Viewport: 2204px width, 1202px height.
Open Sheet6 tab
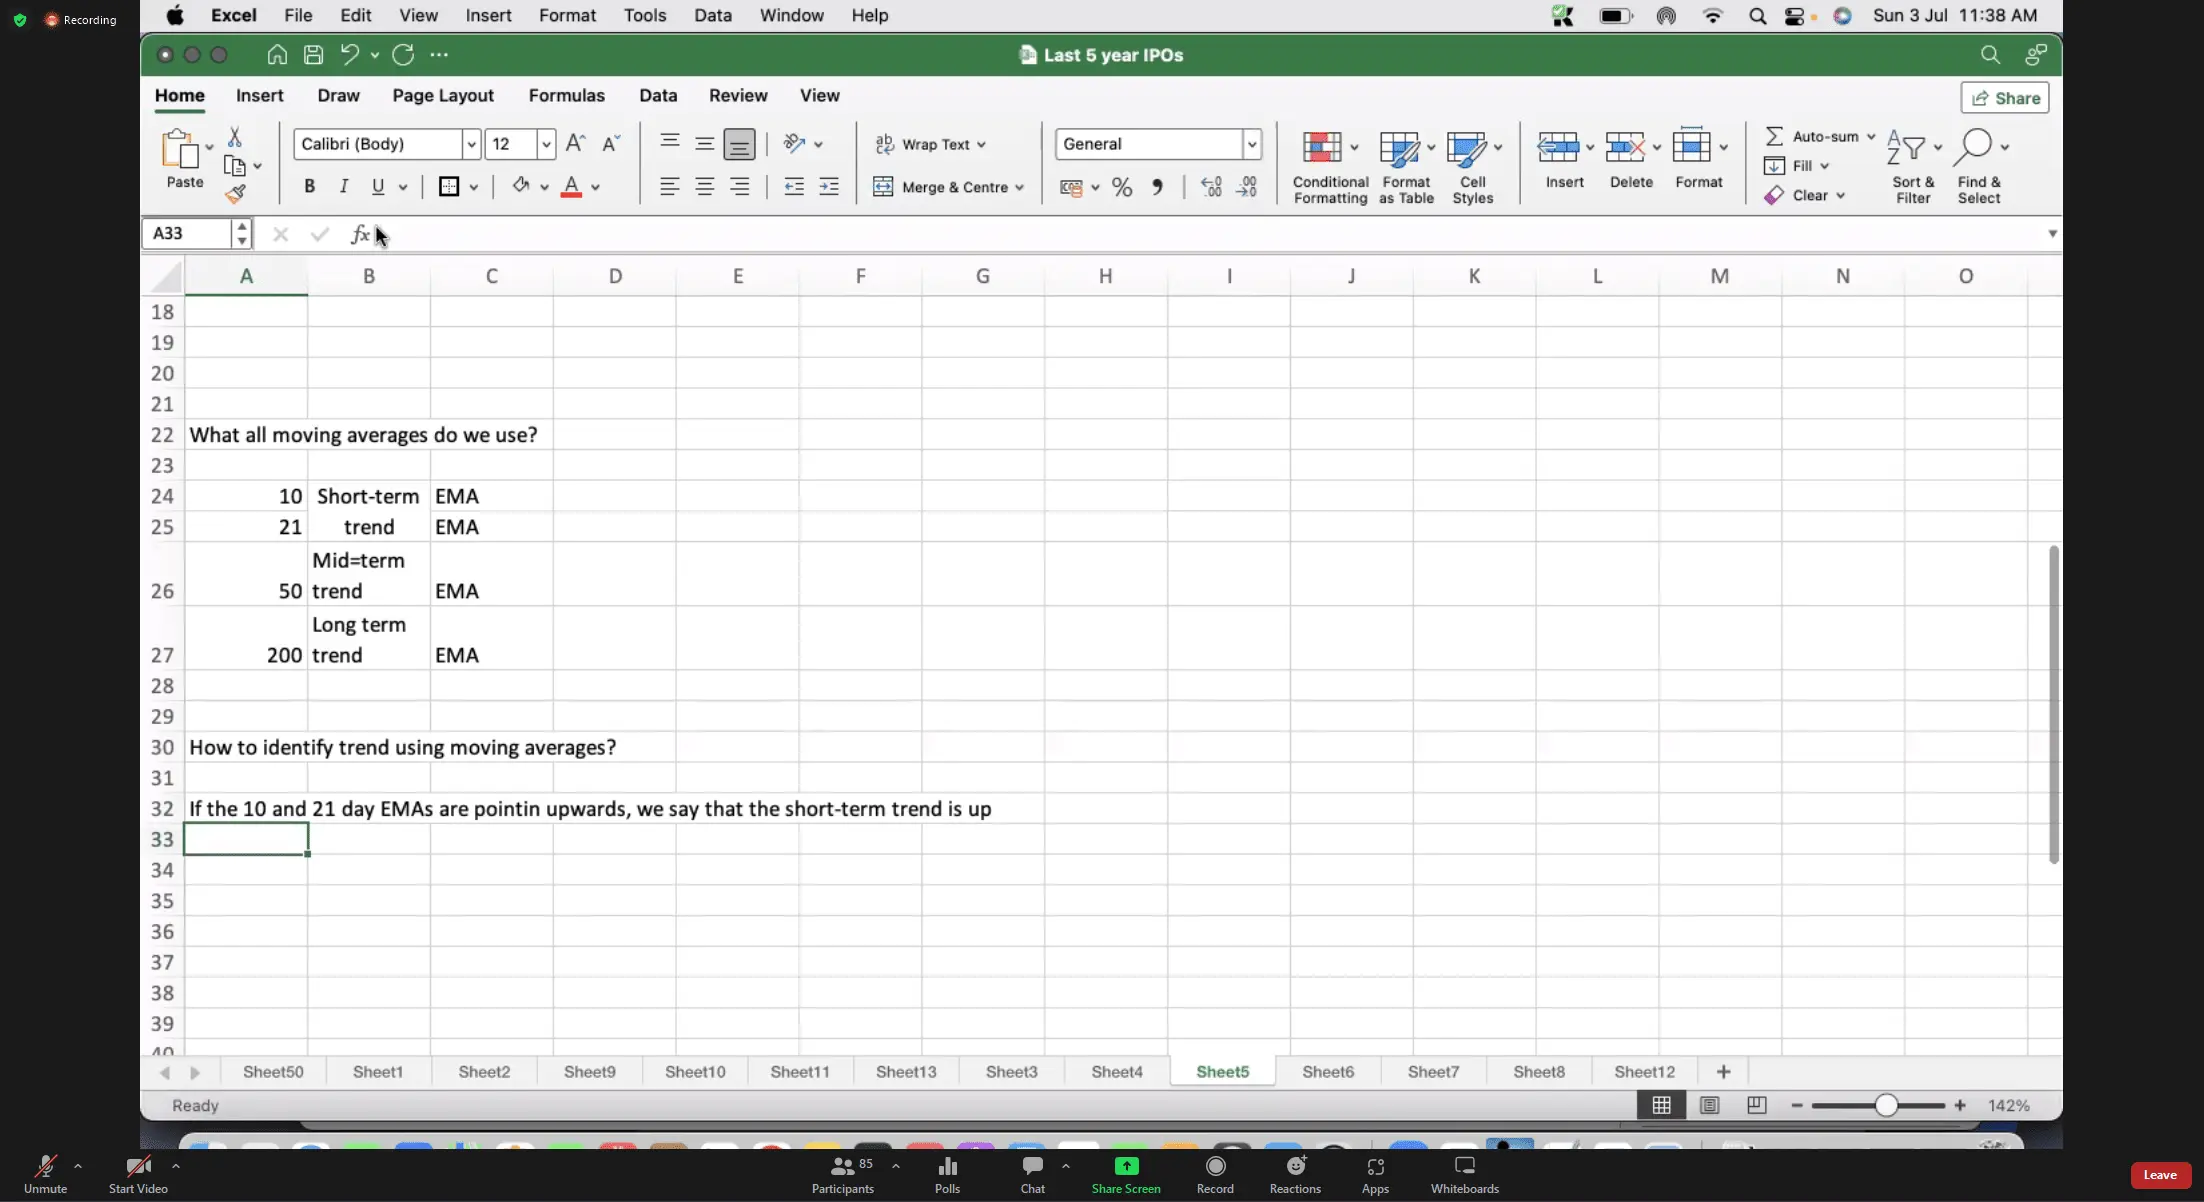[x=1327, y=1071]
